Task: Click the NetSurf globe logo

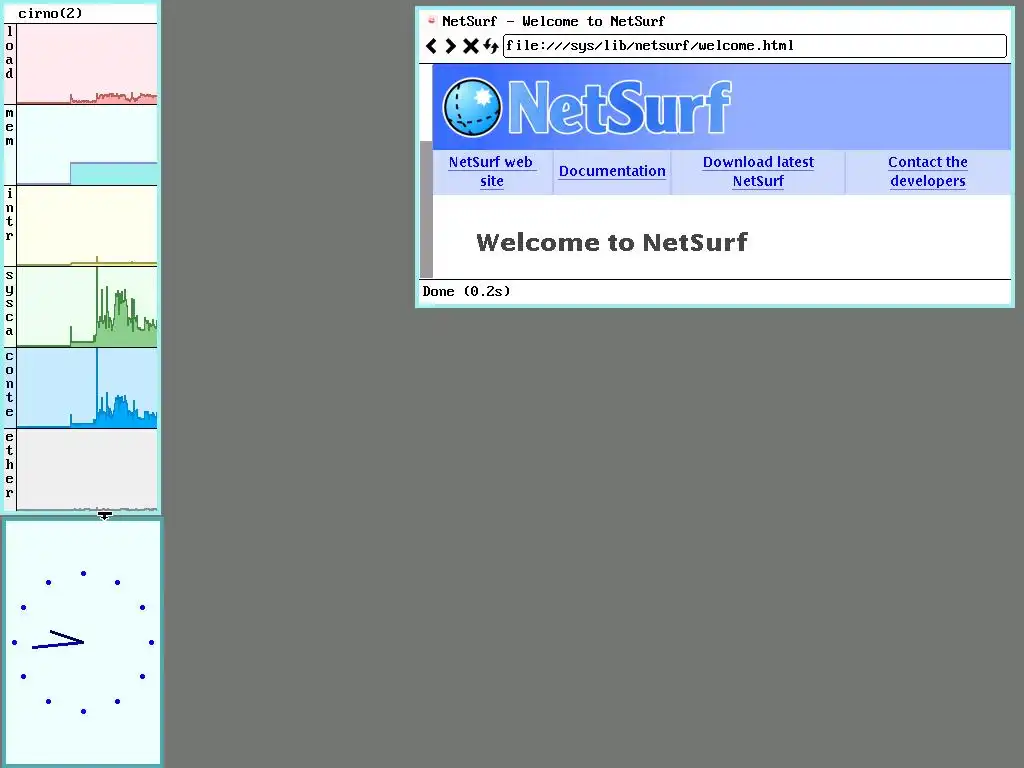Action: pyautogui.click(x=472, y=108)
